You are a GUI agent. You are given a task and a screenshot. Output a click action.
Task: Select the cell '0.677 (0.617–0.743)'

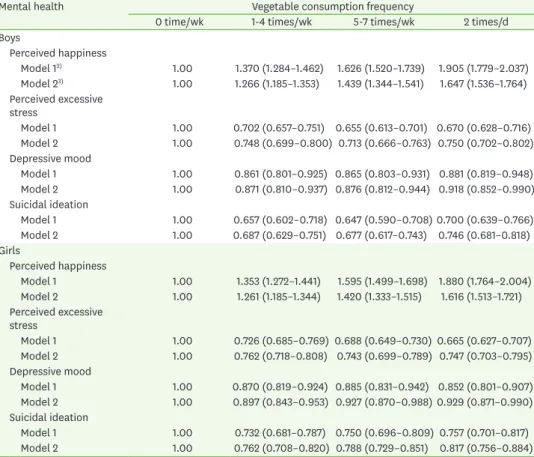[381, 235]
